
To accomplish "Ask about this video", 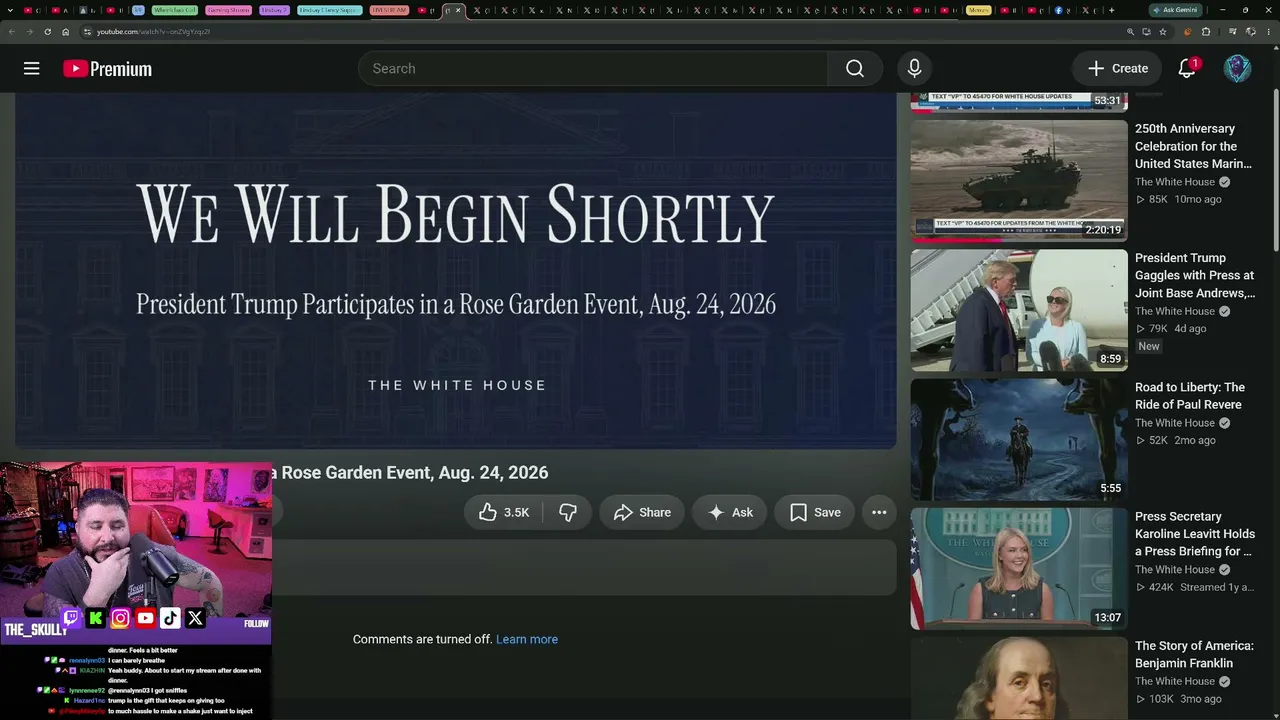I will pos(730,512).
